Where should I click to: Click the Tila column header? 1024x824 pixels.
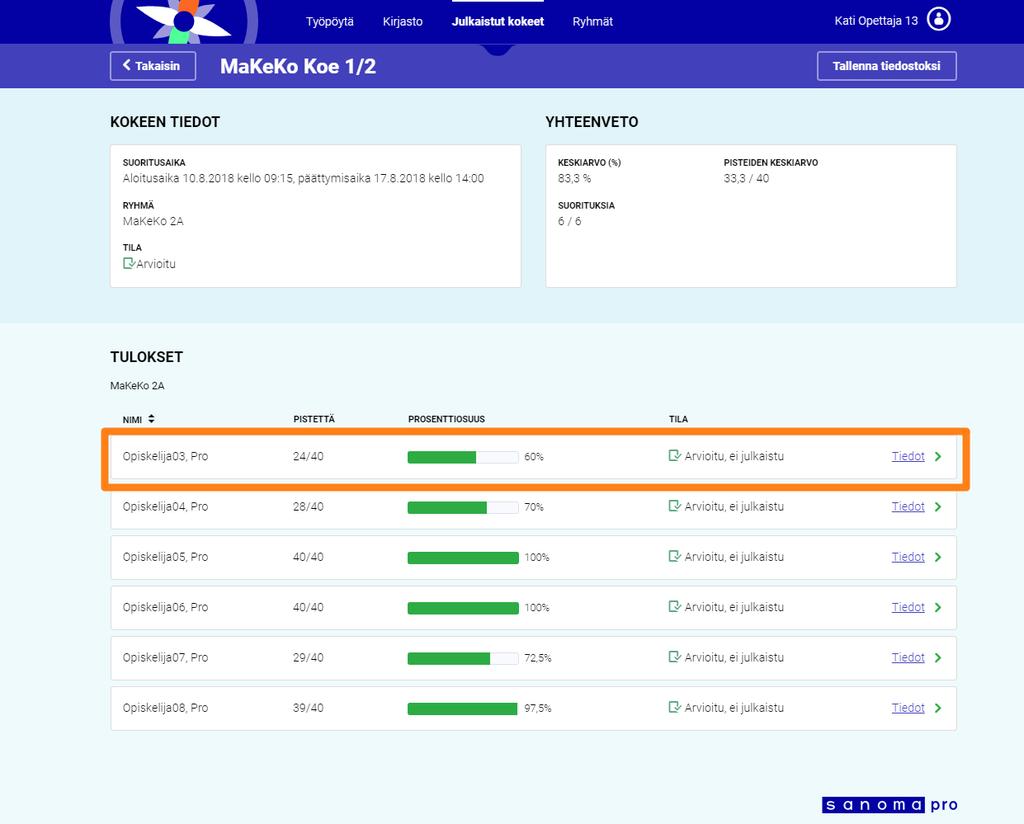pyautogui.click(x=678, y=419)
